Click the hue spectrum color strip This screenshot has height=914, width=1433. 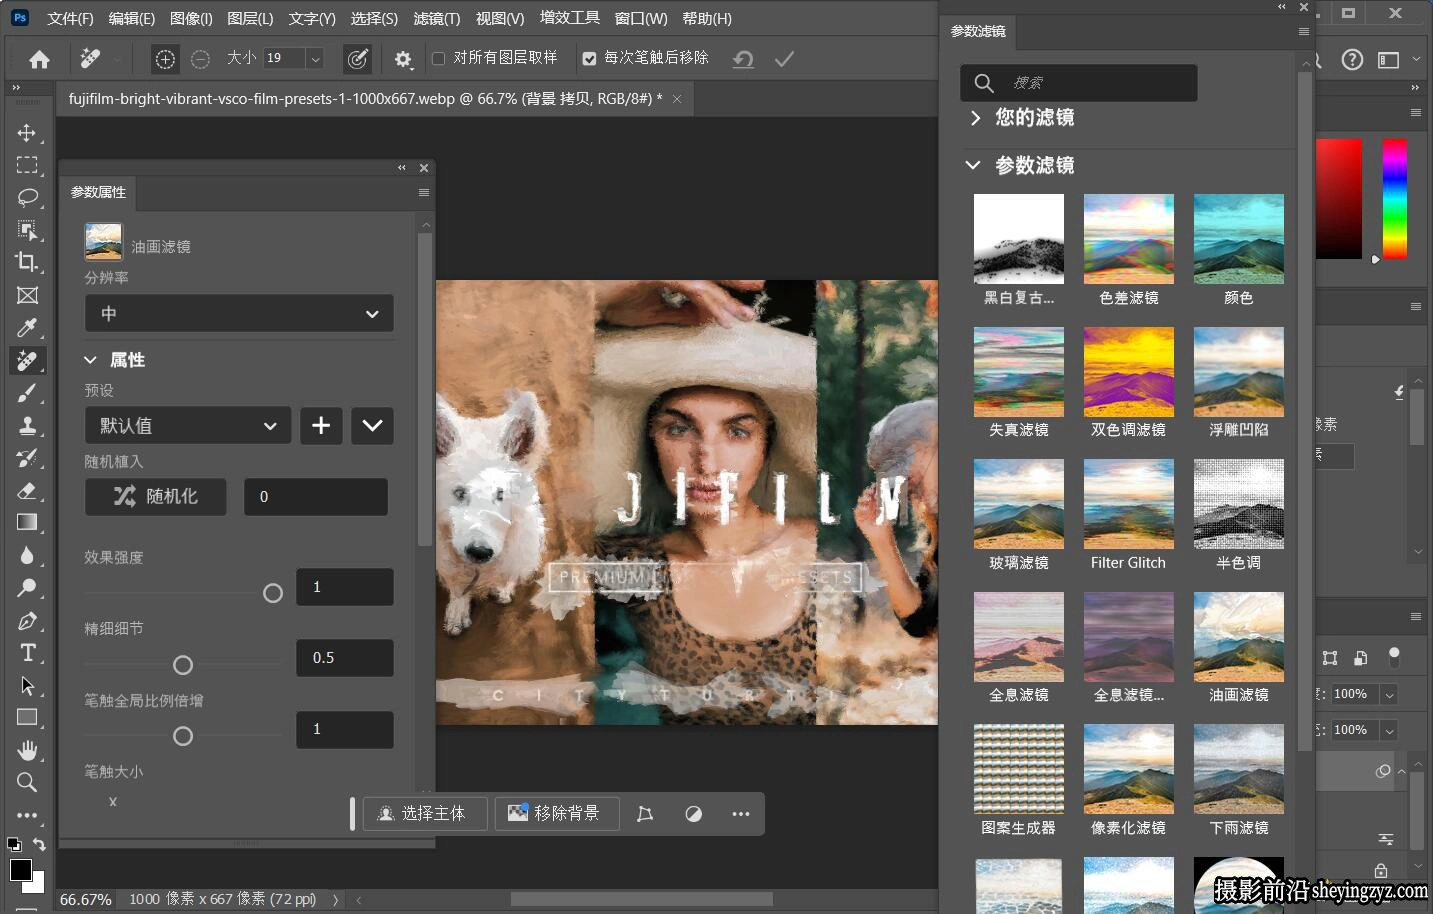1395,199
